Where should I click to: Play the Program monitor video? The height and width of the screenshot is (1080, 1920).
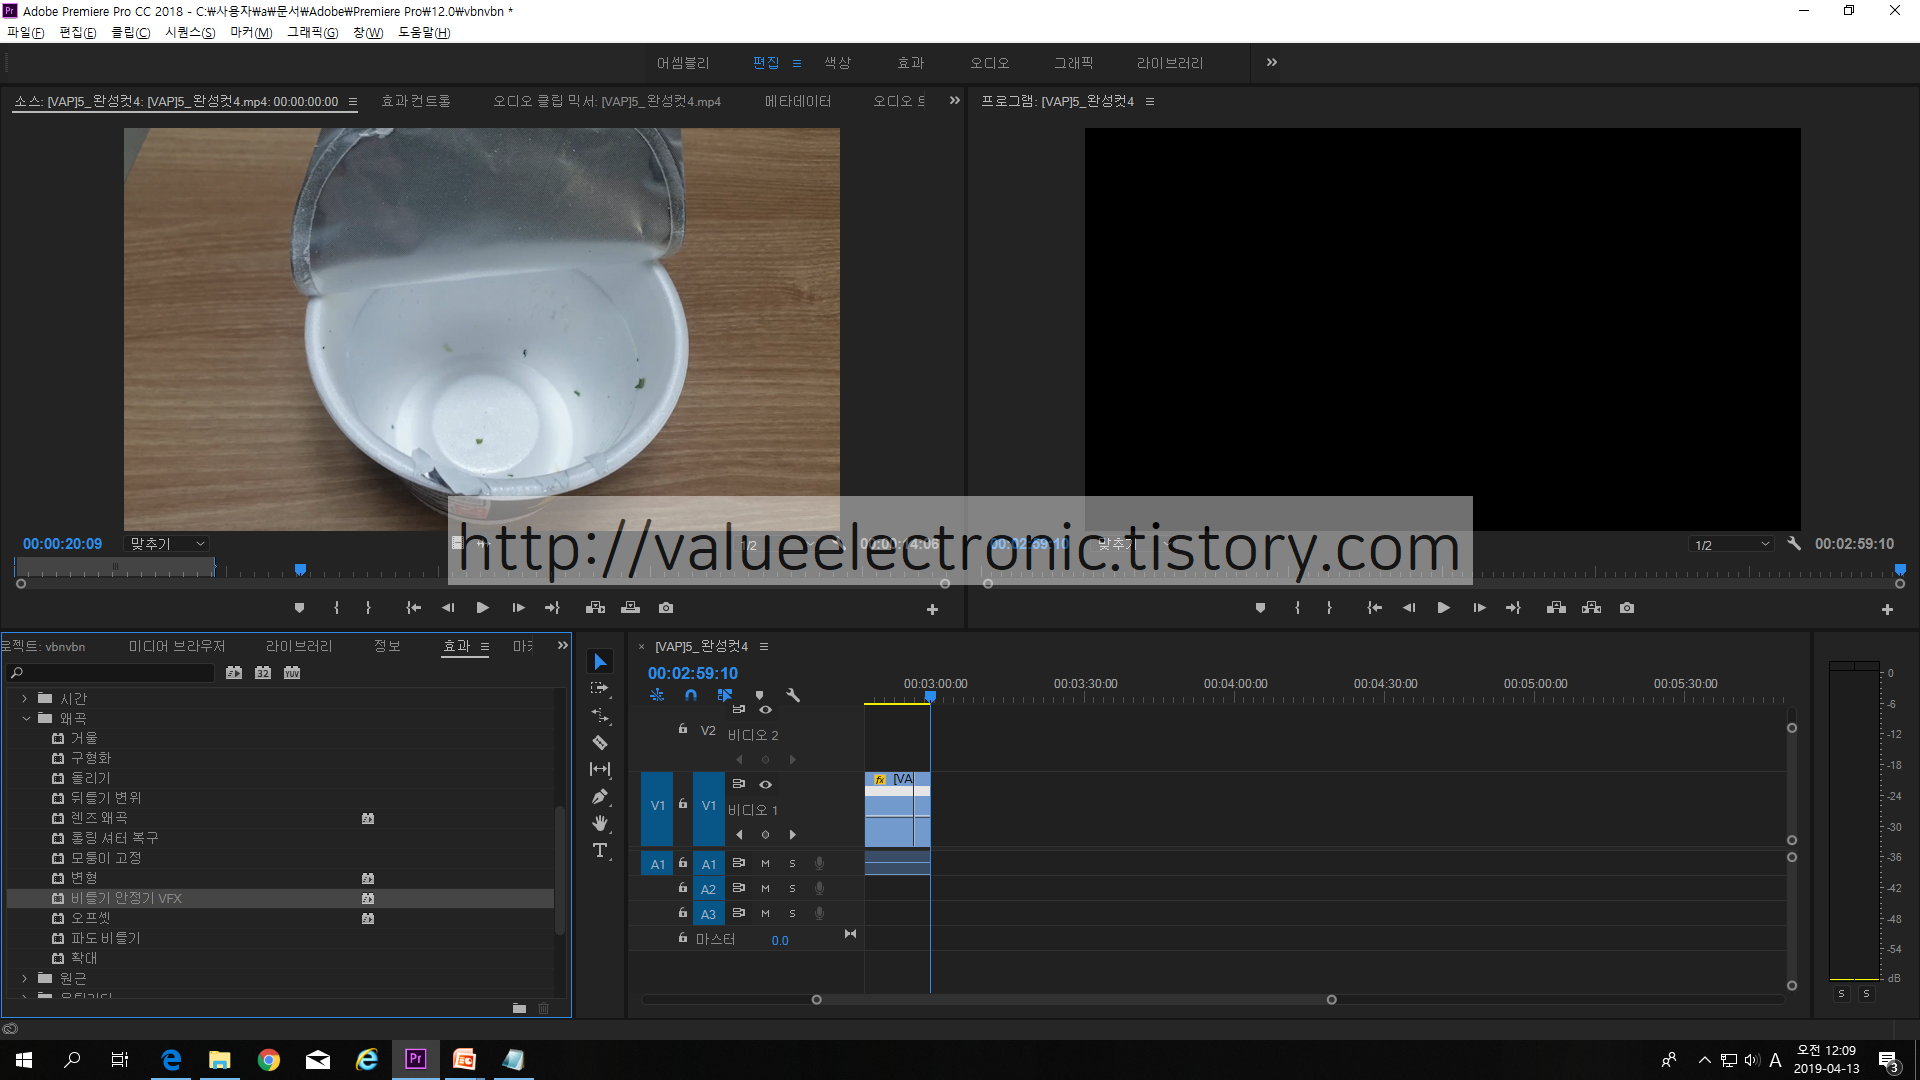point(1443,608)
